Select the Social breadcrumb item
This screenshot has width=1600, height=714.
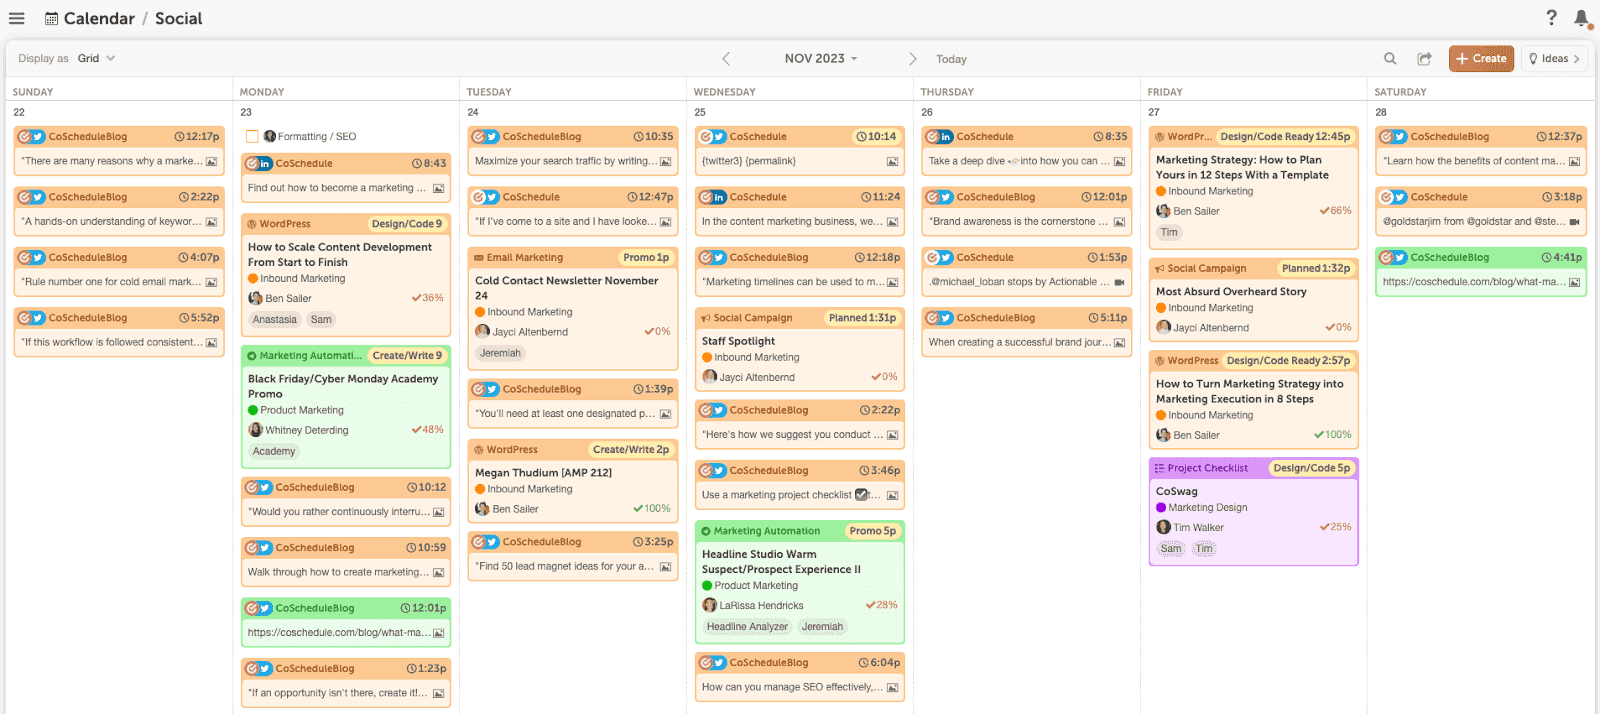(x=178, y=18)
